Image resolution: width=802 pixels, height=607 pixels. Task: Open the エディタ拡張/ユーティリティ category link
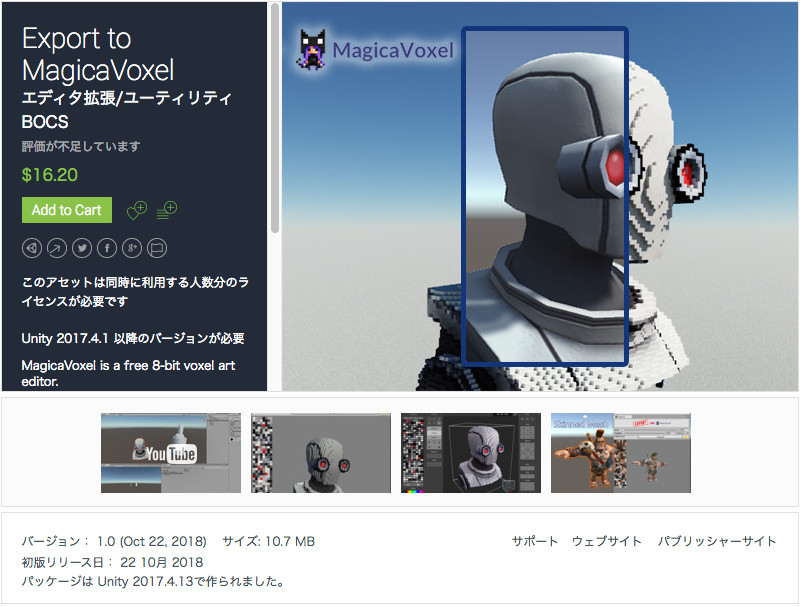[x=126, y=98]
